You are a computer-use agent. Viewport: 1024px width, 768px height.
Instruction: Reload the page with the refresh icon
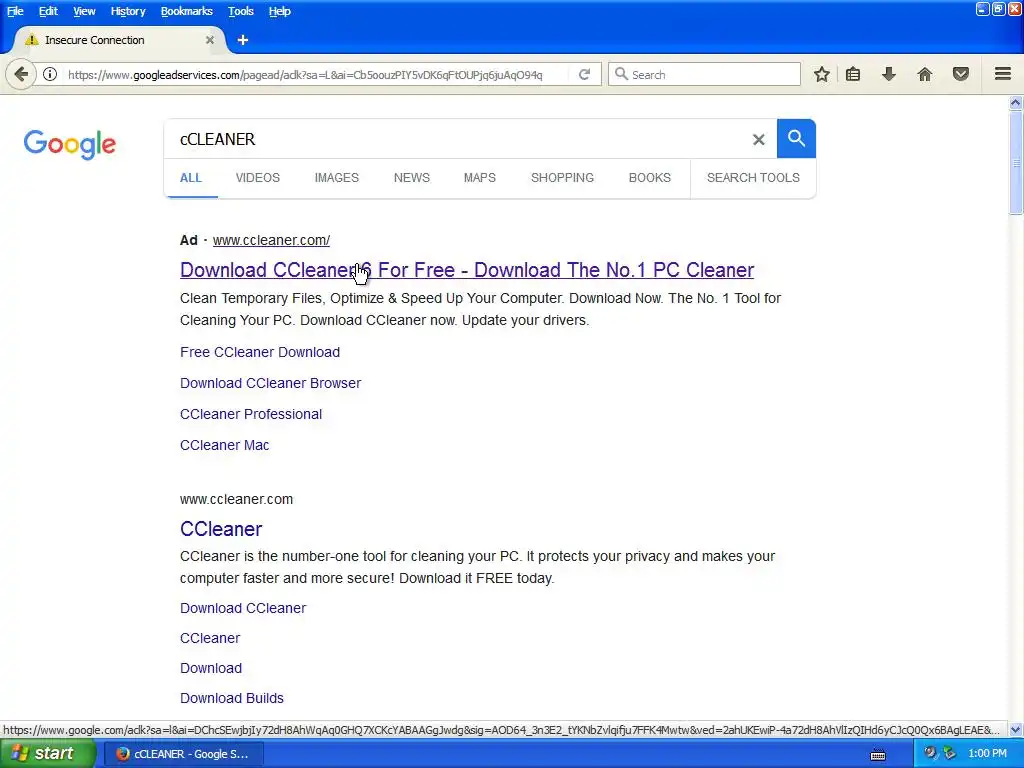(x=584, y=74)
